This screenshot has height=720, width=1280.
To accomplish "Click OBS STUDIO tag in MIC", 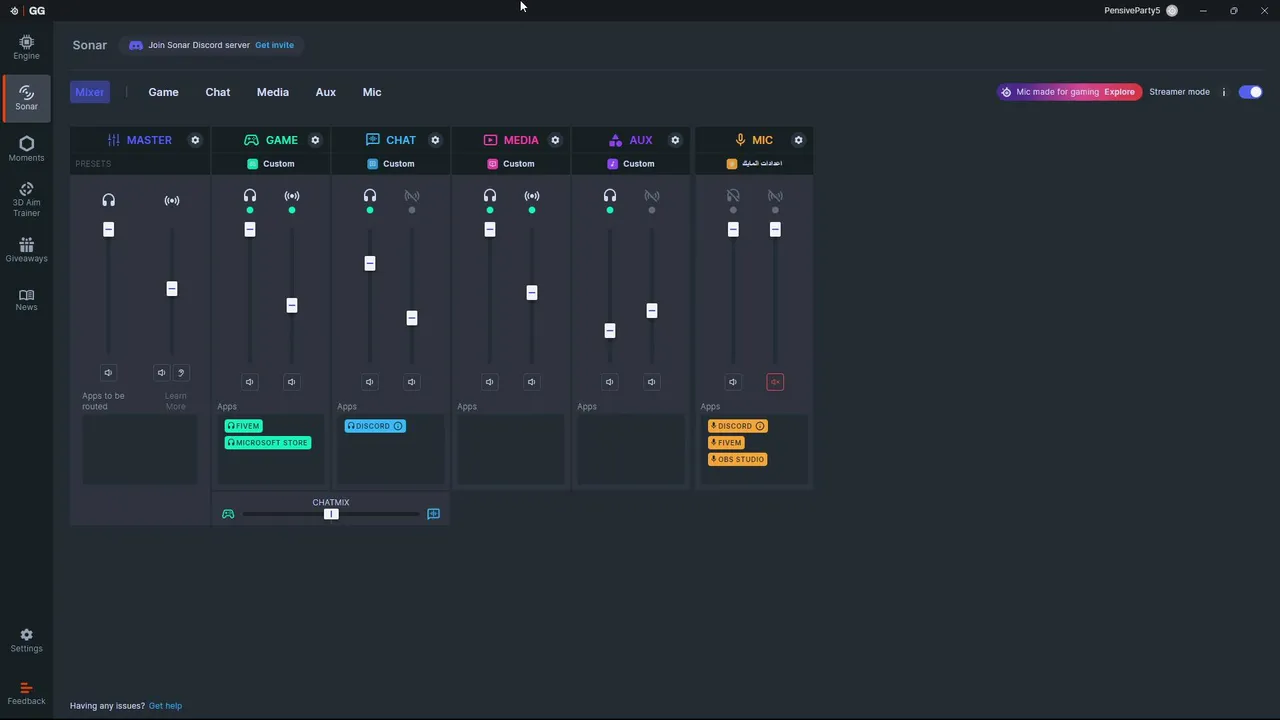I will [x=738, y=460].
